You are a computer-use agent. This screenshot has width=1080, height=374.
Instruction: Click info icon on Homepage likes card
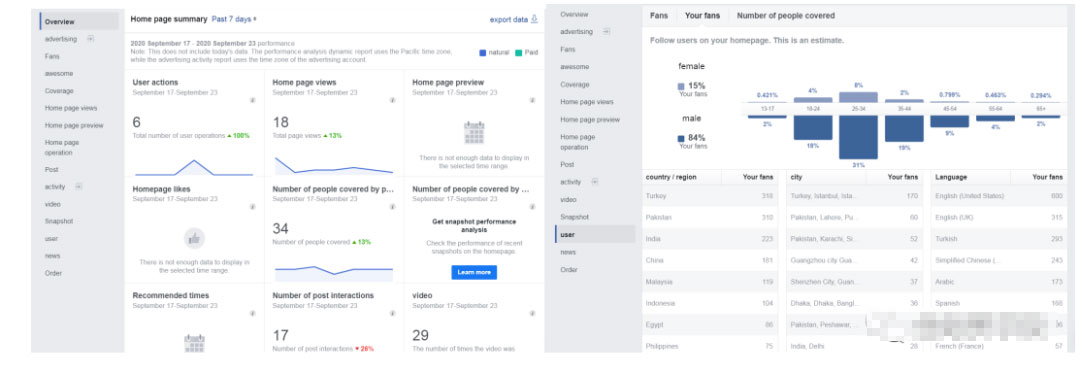pos(252,207)
